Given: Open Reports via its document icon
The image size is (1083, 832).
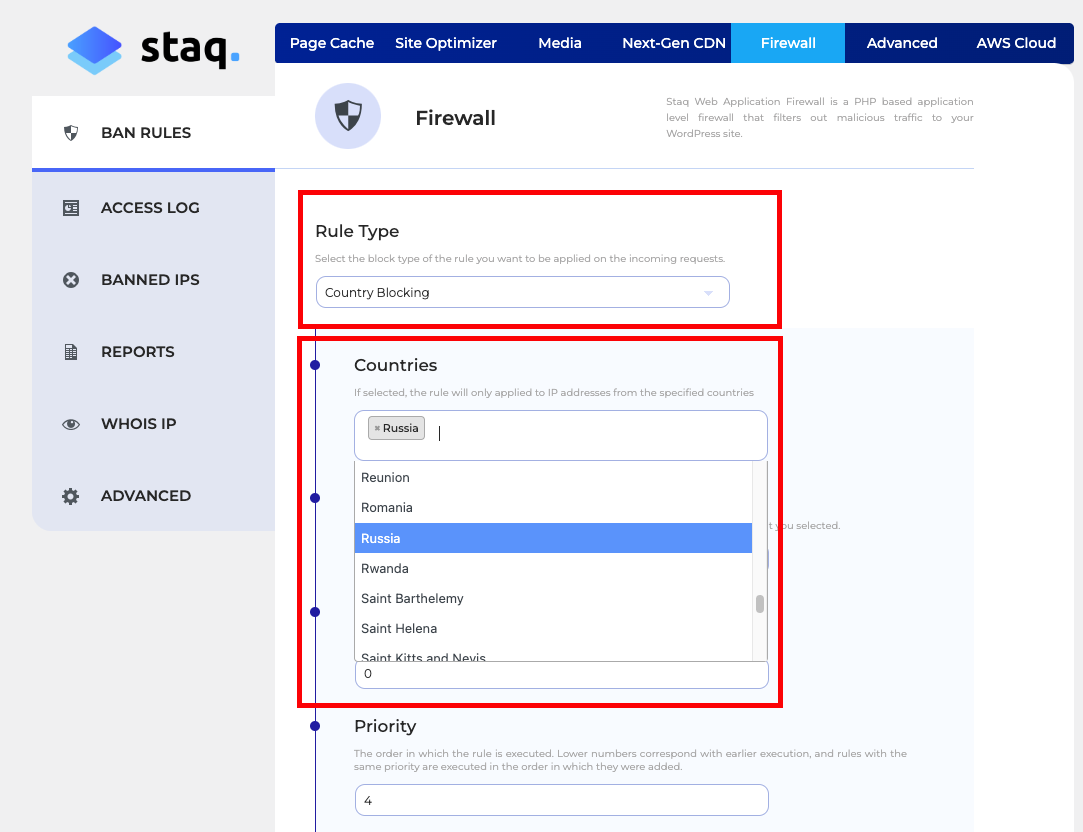Looking at the screenshot, I should point(70,351).
